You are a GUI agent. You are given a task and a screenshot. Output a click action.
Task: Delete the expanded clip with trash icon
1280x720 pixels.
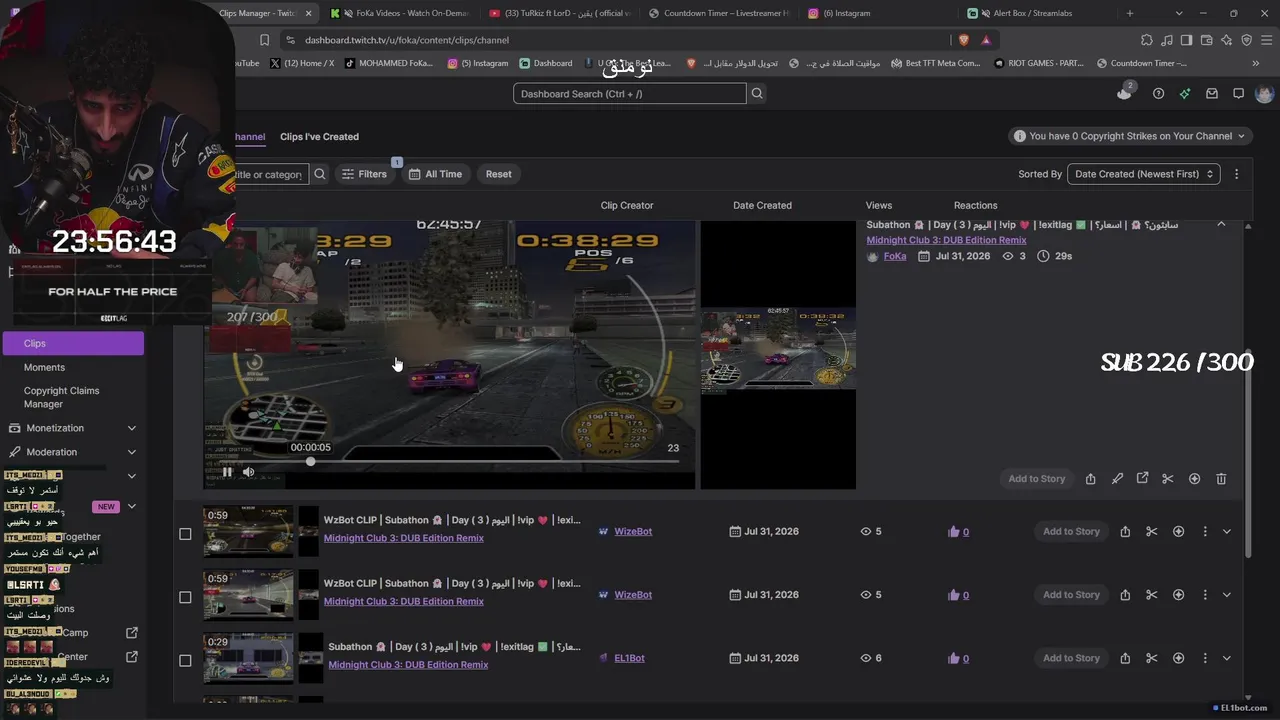[1221, 479]
